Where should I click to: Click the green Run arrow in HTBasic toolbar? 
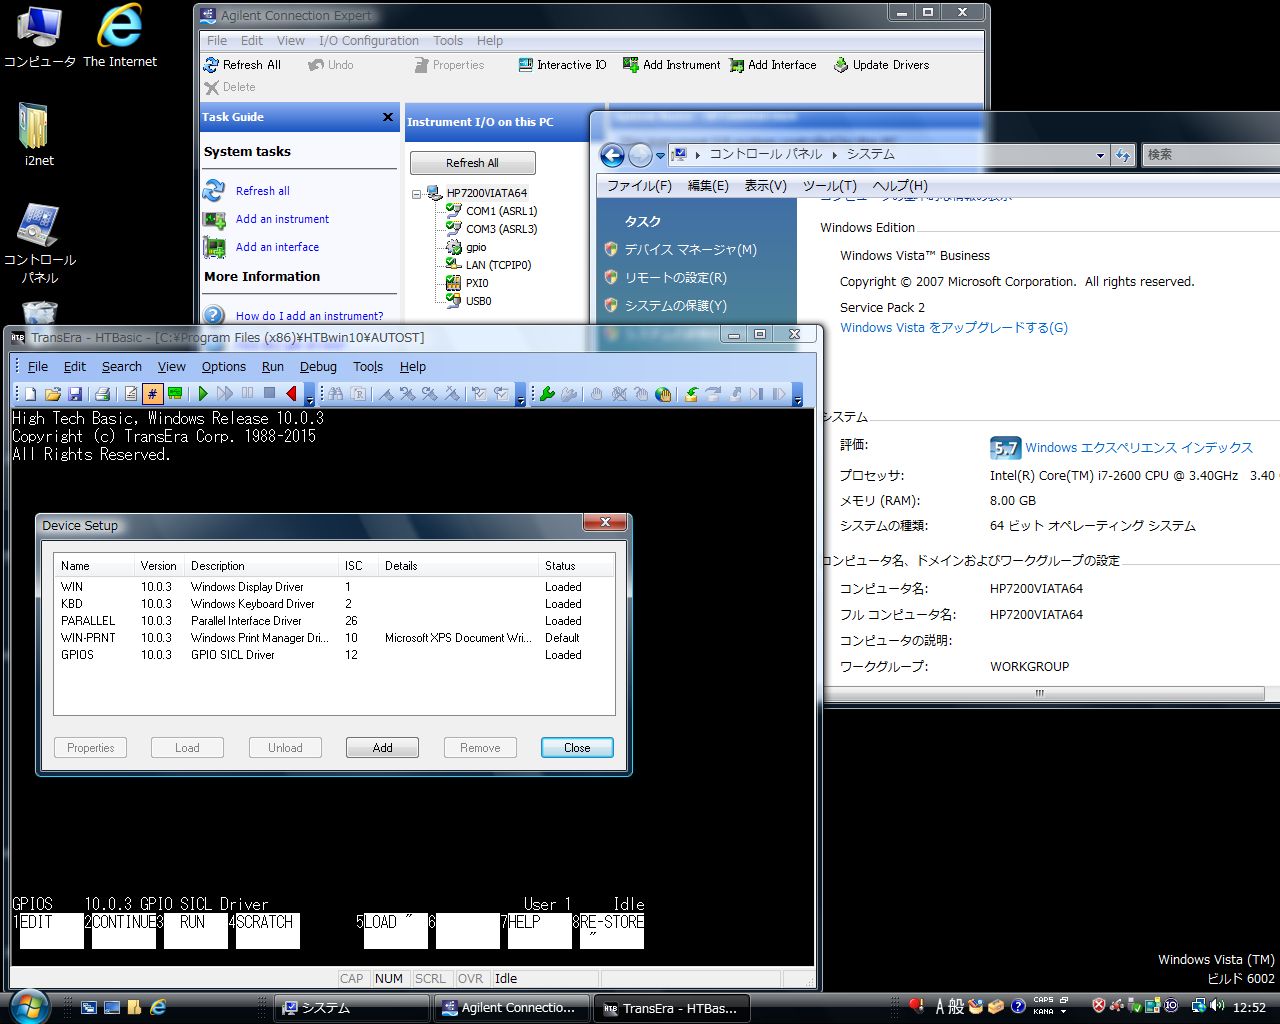(203, 394)
